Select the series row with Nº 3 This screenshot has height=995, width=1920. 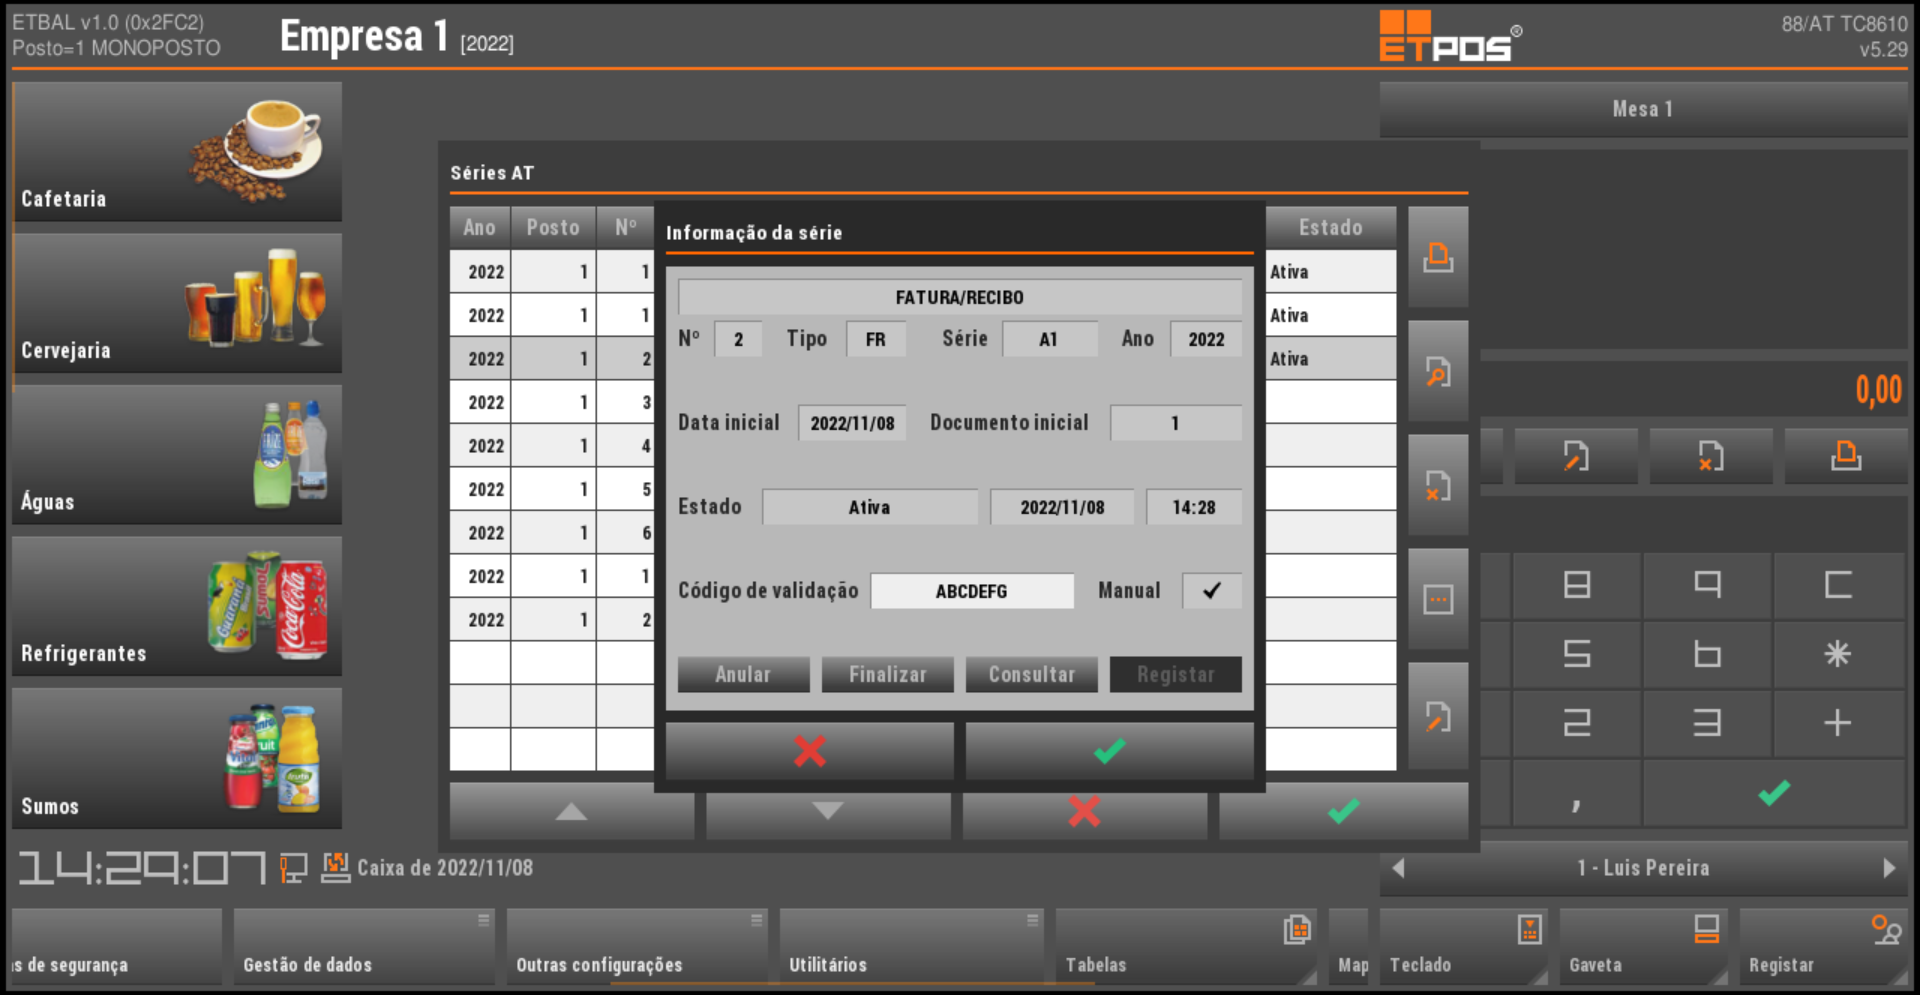tap(552, 402)
